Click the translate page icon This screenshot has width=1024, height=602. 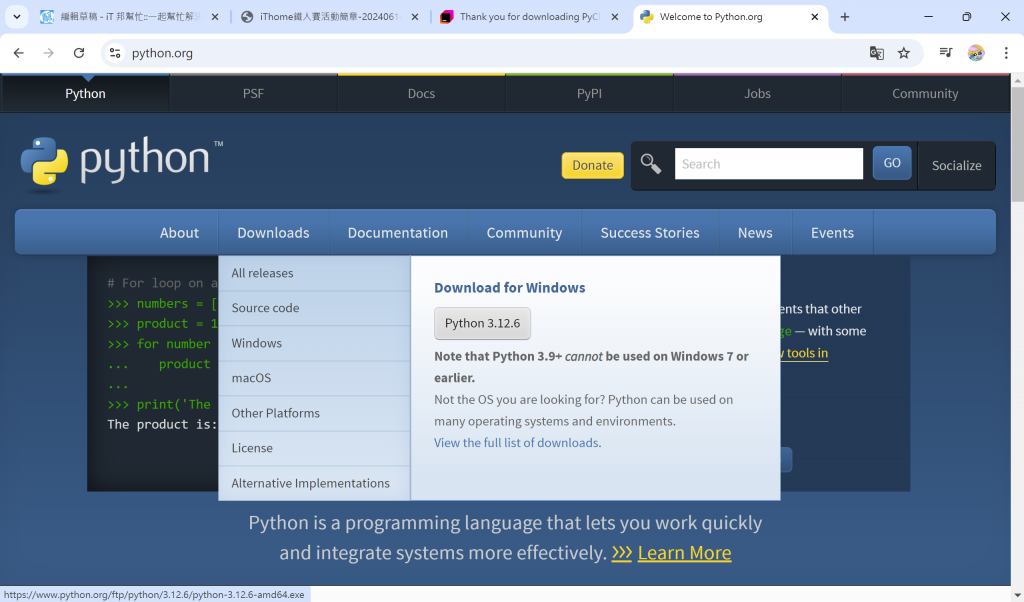(876, 53)
